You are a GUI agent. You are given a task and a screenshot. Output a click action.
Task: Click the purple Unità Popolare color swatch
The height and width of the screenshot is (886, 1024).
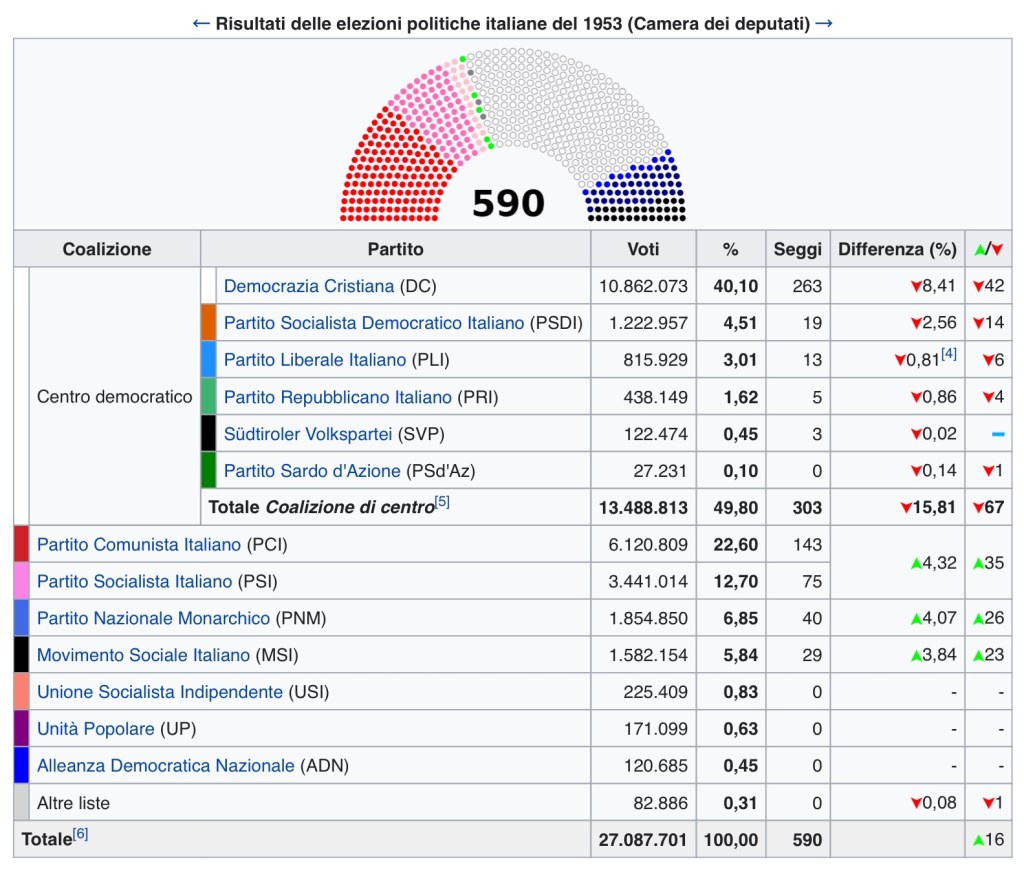pos(21,729)
